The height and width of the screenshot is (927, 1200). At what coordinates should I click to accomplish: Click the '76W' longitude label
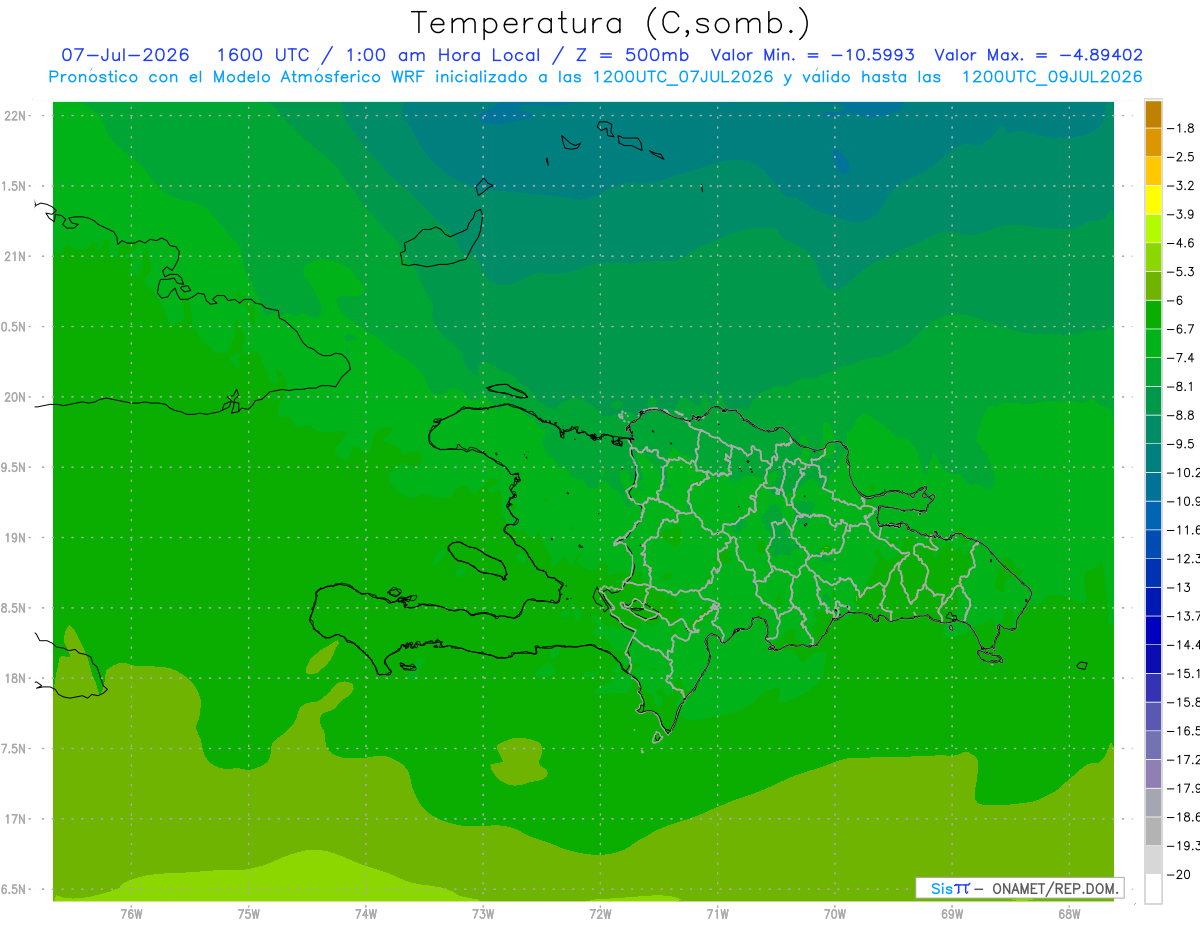point(131,914)
